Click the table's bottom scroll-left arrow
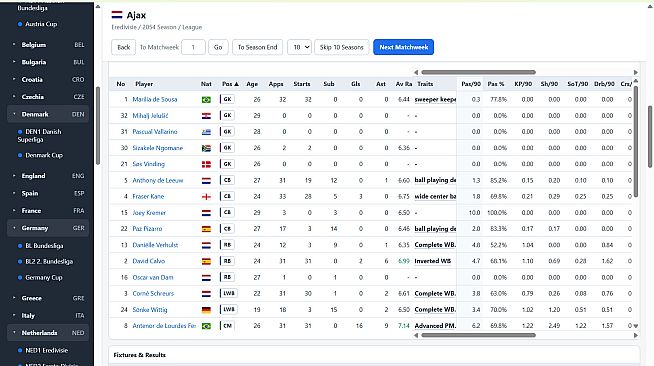The image size is (654, 366). point(416,335)
